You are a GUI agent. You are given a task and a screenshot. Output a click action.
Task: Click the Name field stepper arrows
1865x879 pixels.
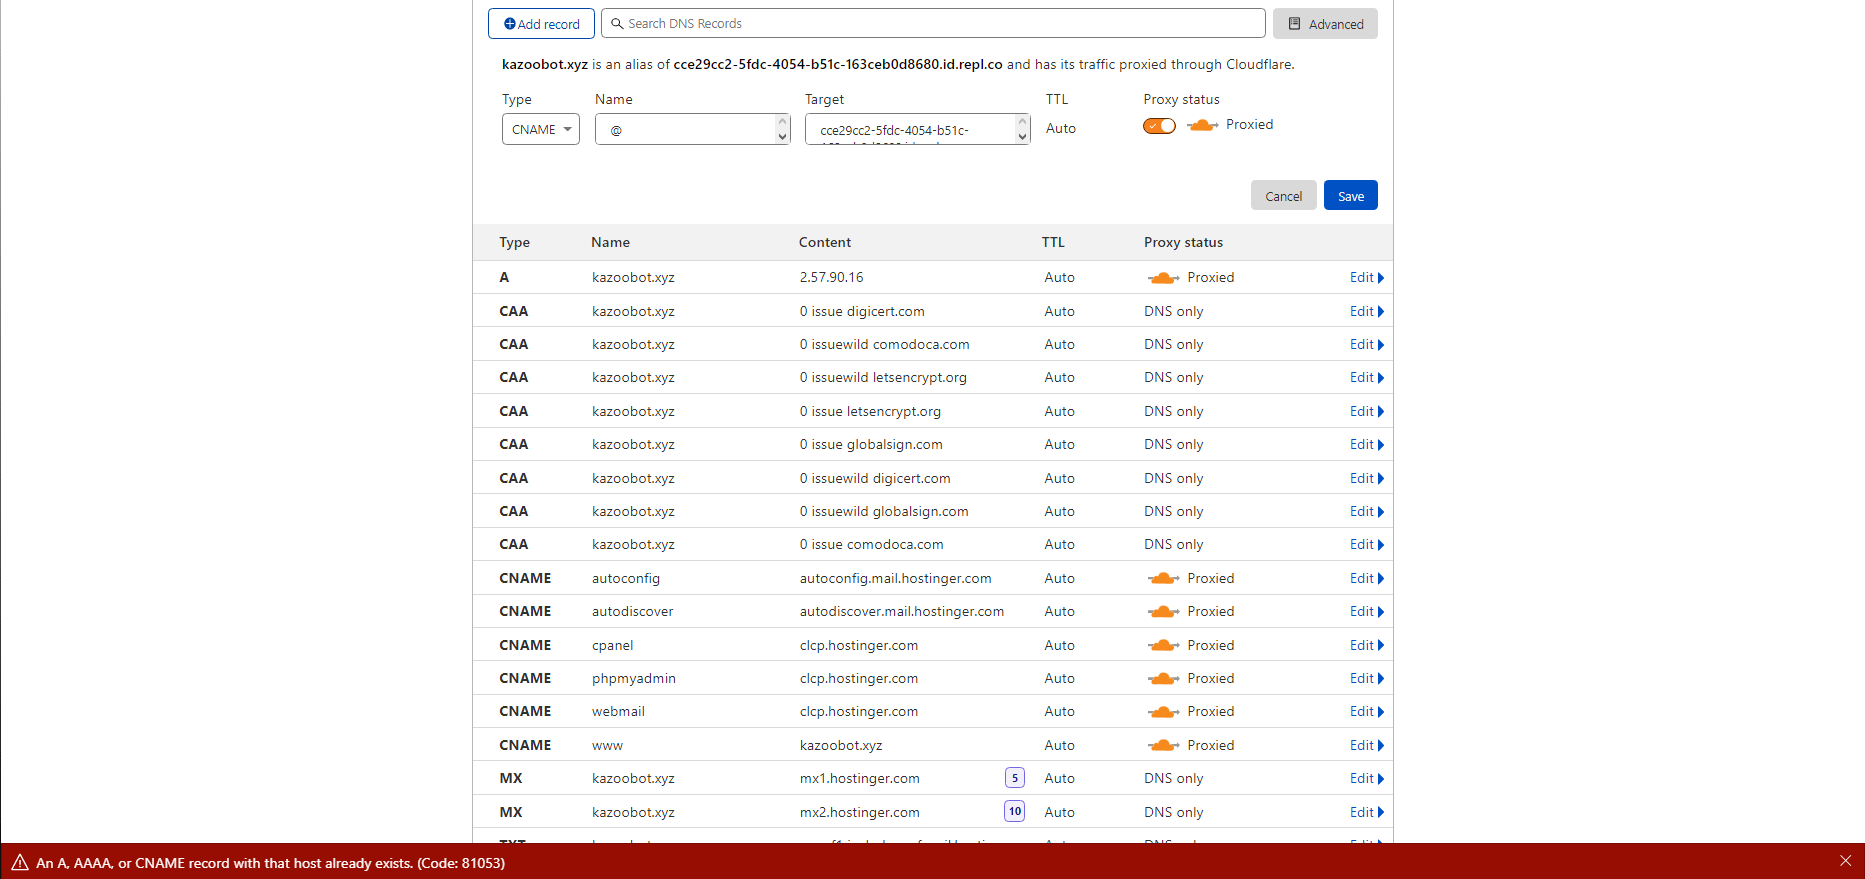(x=782, y=129)
